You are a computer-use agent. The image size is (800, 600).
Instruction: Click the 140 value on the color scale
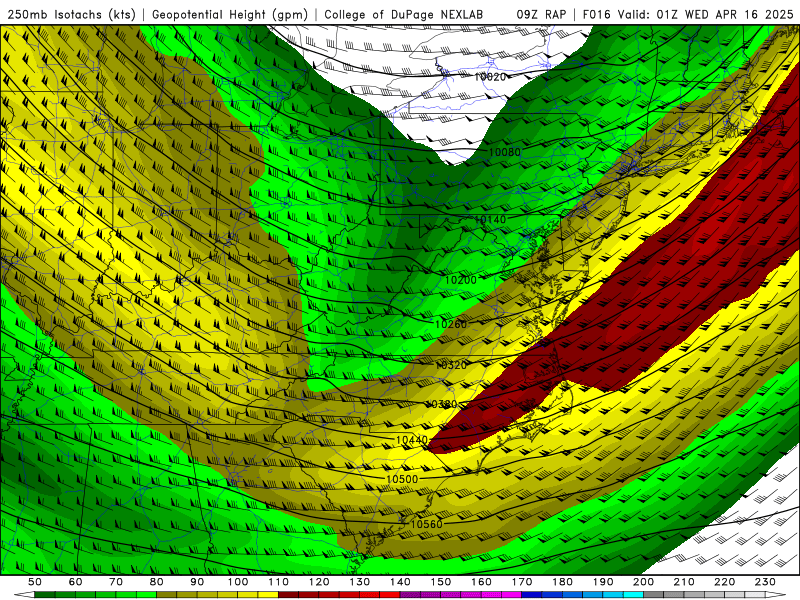[x=400, y=582]
